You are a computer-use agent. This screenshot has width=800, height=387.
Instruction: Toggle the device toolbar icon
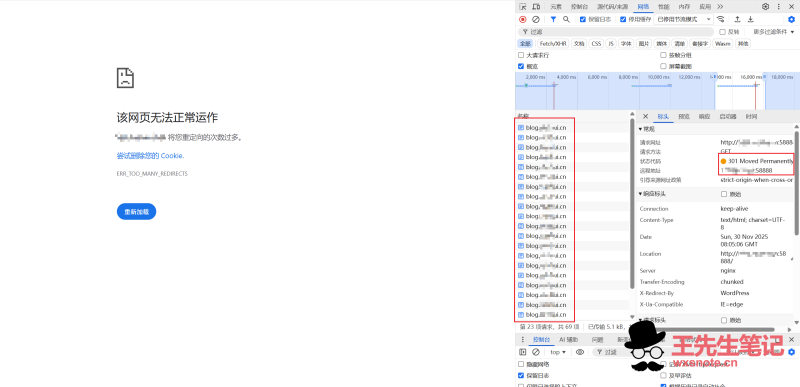(x=536, y=7)
